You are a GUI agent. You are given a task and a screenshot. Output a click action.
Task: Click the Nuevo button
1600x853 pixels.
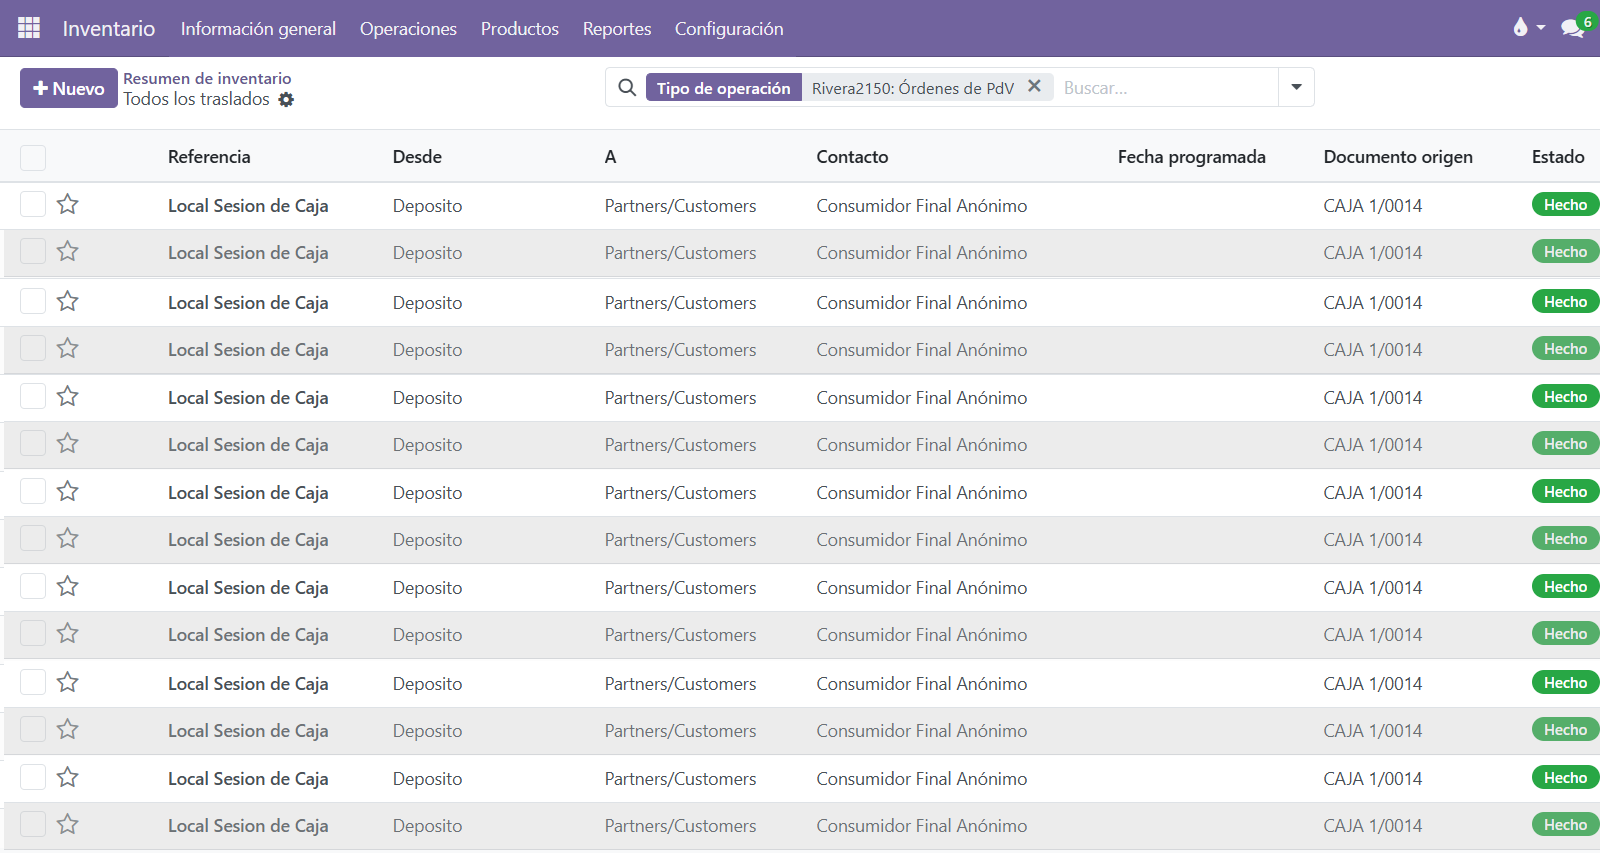pyautogui.click(x=69, y=88)
